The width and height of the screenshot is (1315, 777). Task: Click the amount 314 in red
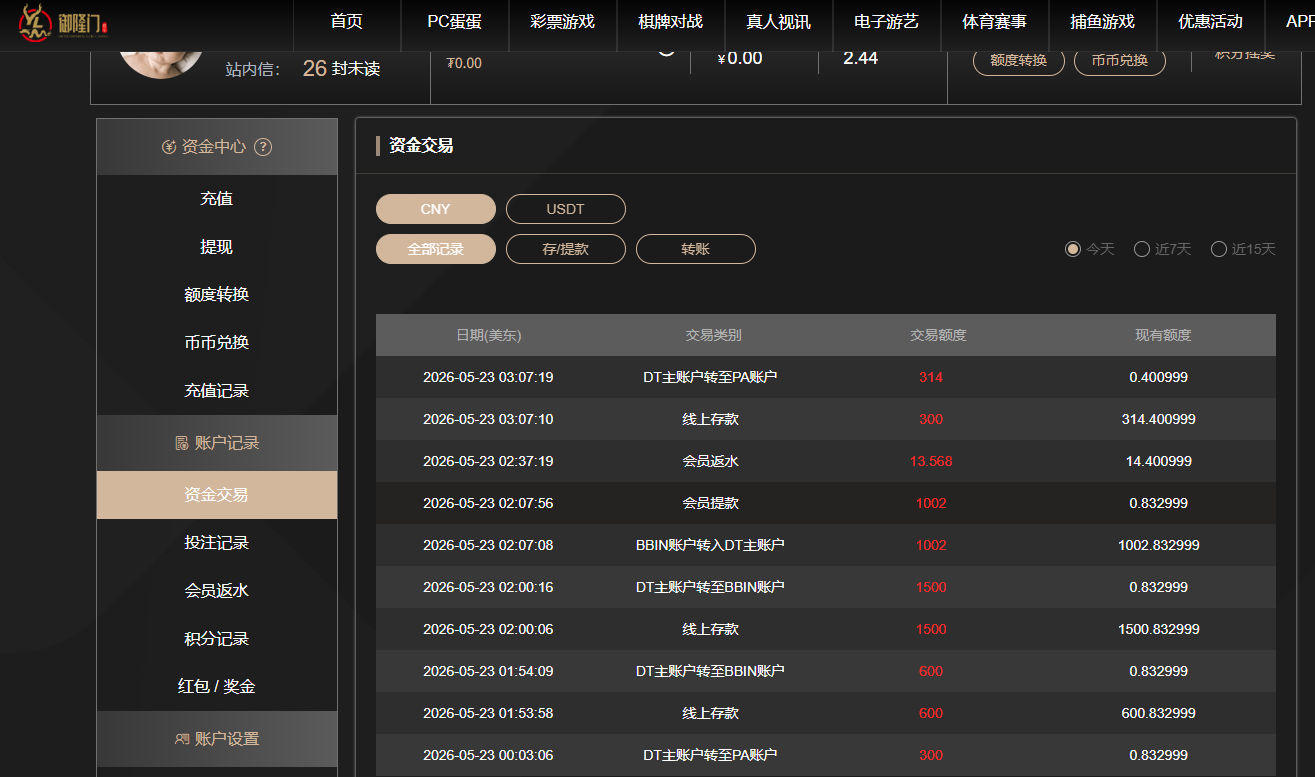click(931, 378)
